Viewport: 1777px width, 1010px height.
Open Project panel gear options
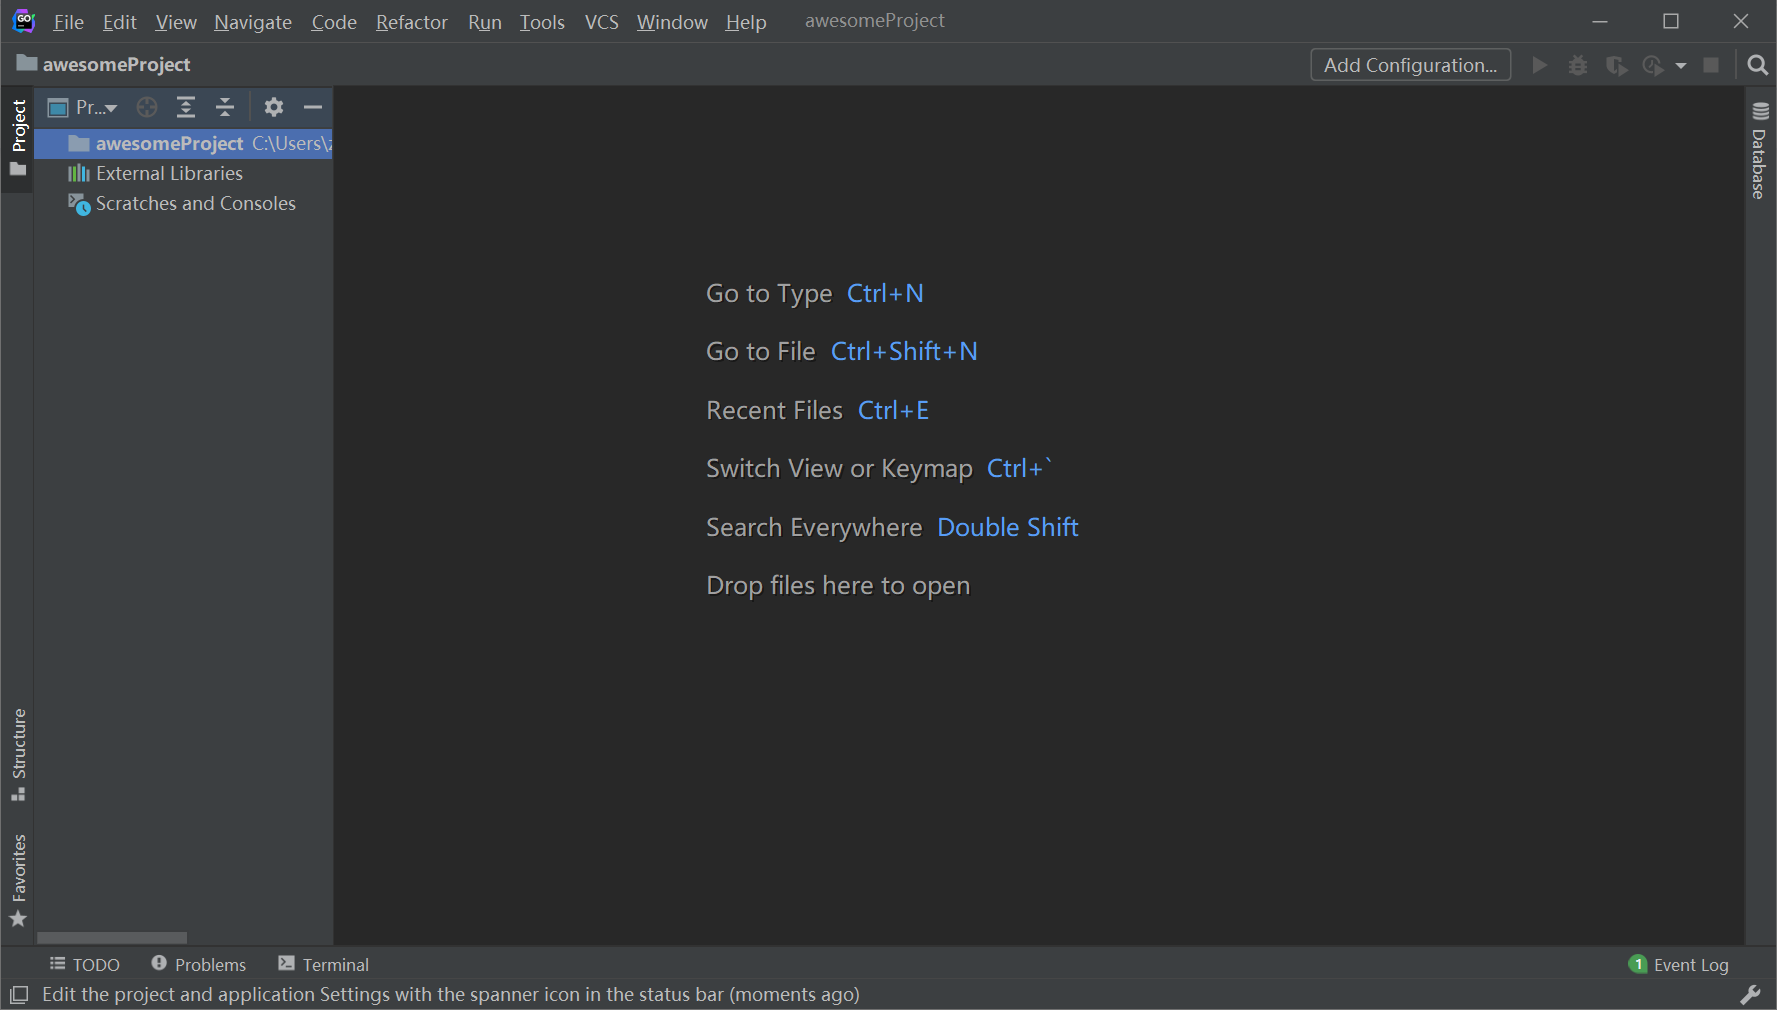pos(274,107)
